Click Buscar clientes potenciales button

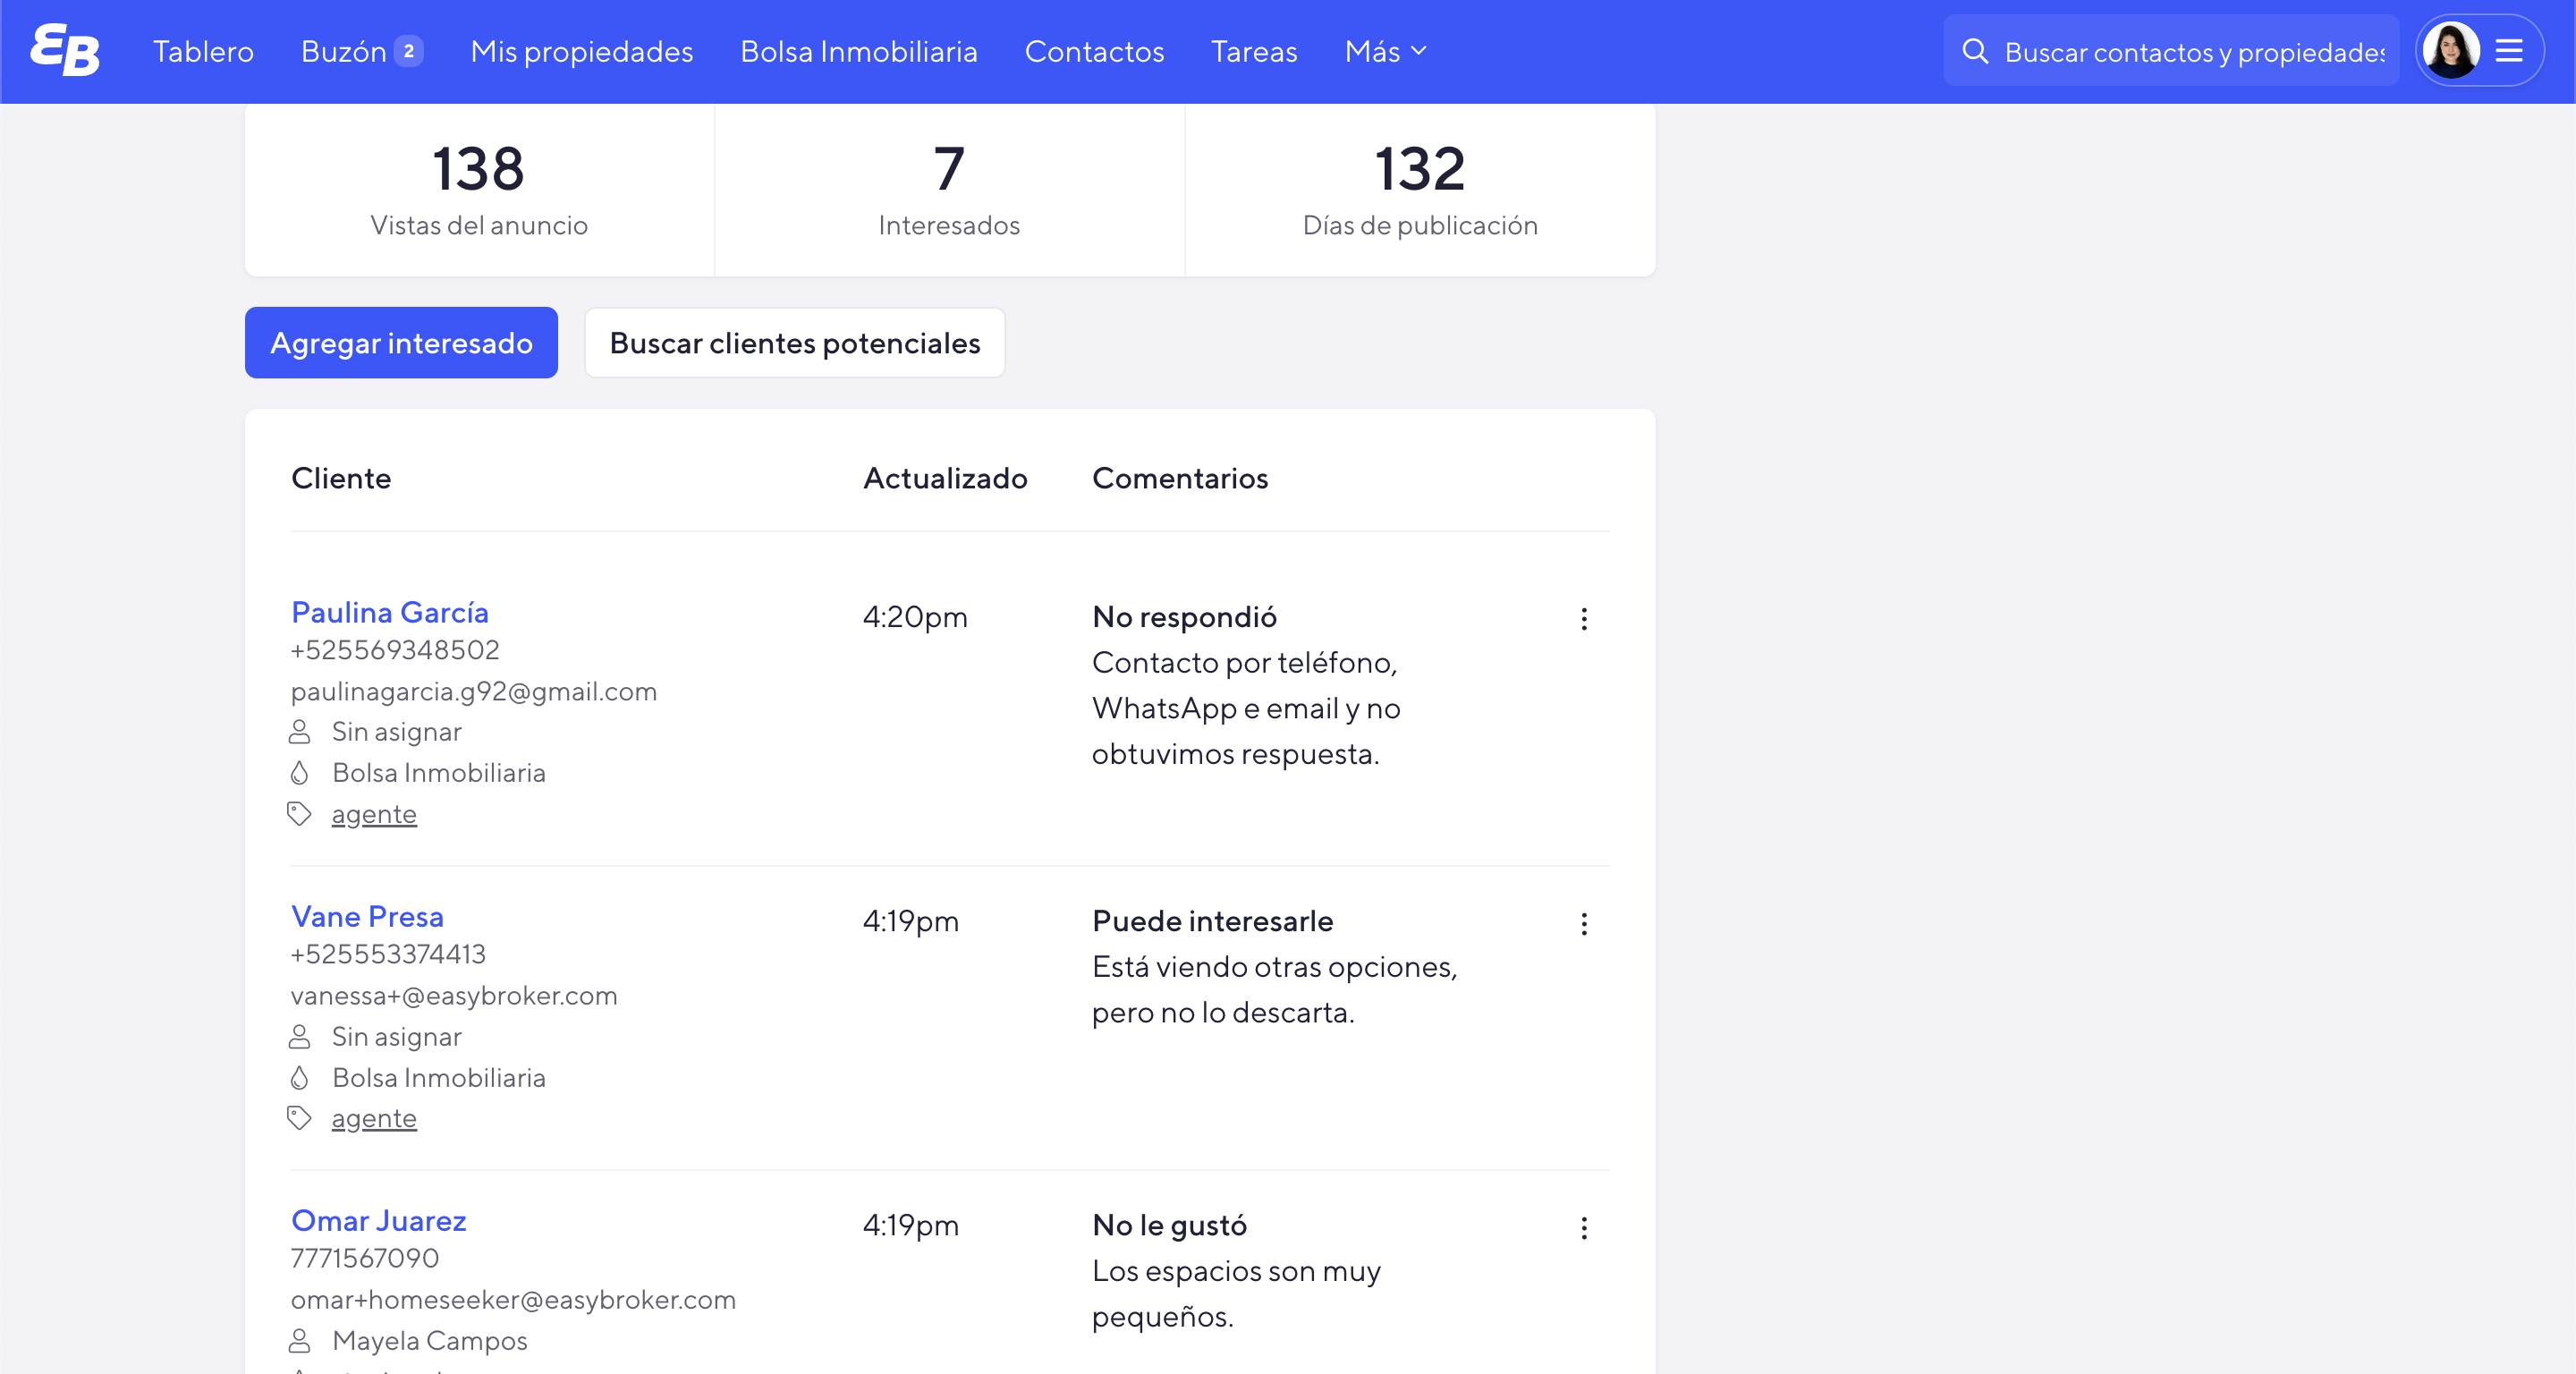(795, 343)
